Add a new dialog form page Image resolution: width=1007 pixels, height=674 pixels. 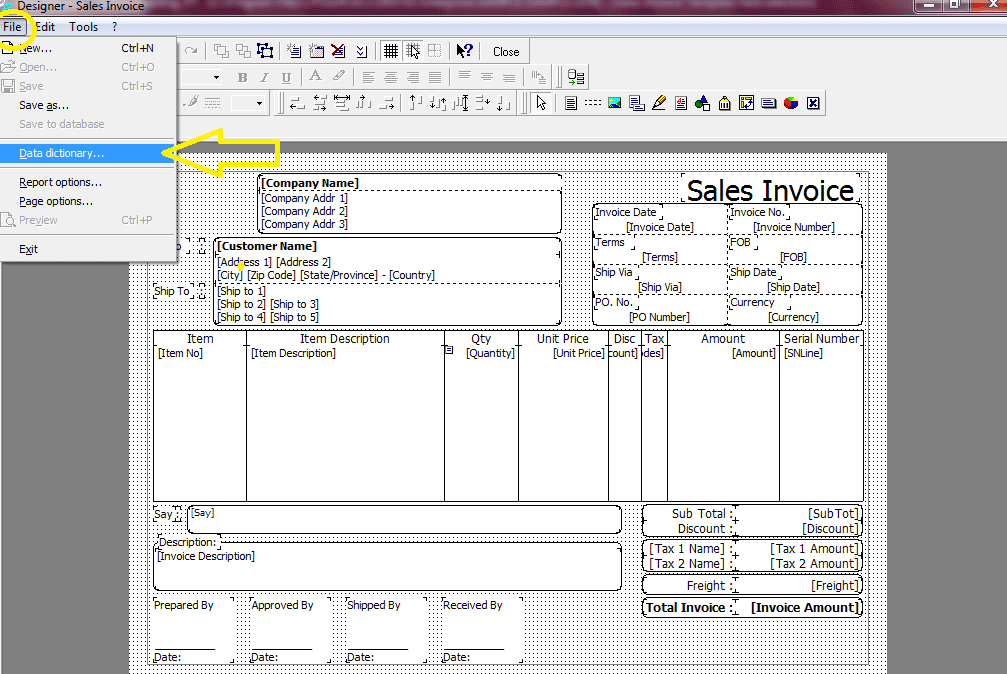pyautogui.click(x=316, y=51)
